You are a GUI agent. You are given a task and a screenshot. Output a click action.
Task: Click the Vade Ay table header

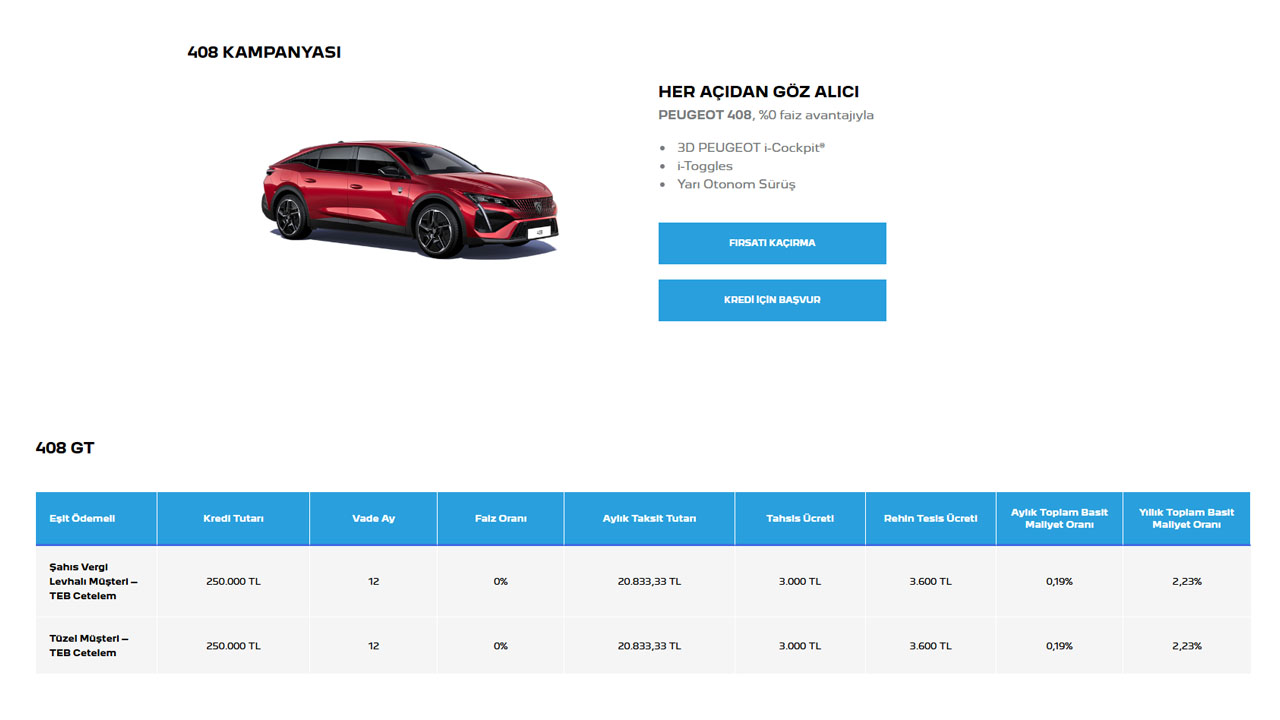(373, 518)
